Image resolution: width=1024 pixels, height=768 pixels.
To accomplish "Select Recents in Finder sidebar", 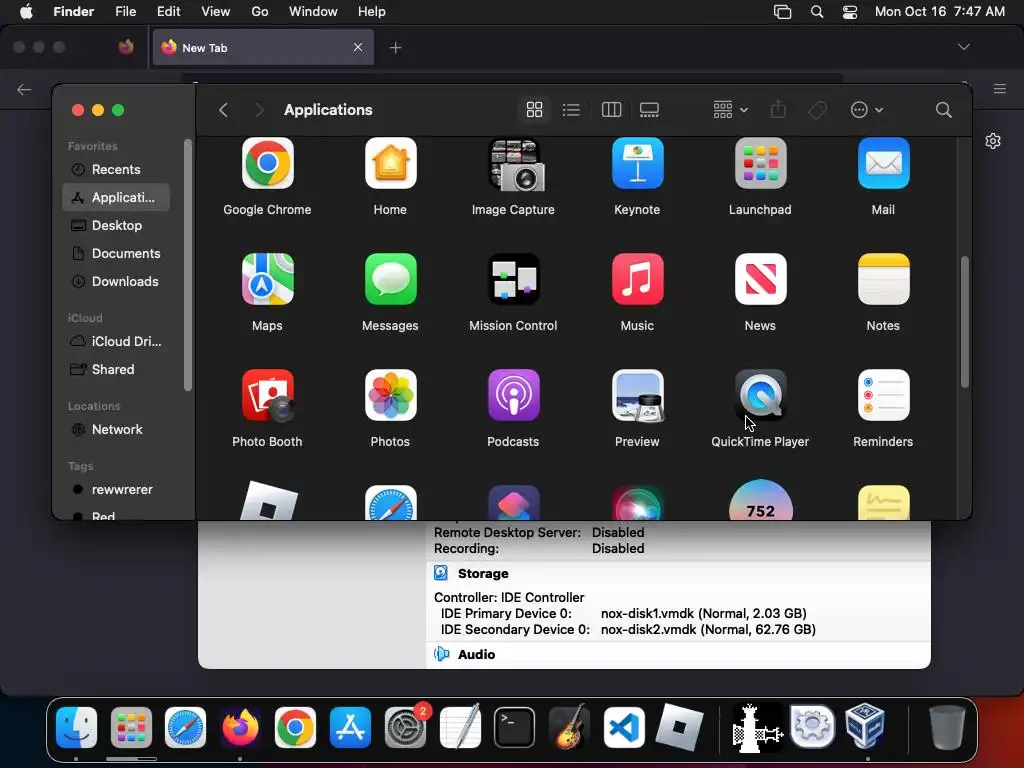I will click(116, 169).
